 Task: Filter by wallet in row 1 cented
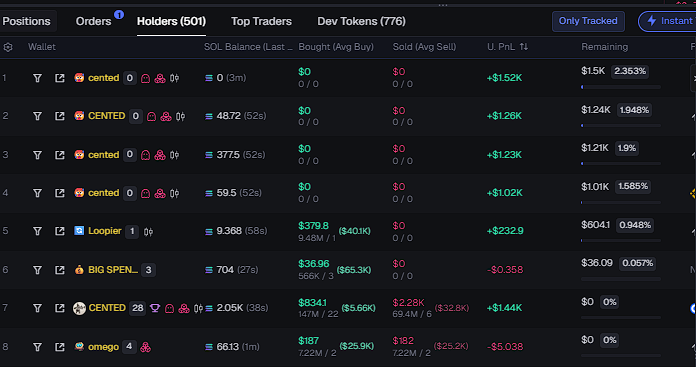pyautogui.click(x=37, y=78)
